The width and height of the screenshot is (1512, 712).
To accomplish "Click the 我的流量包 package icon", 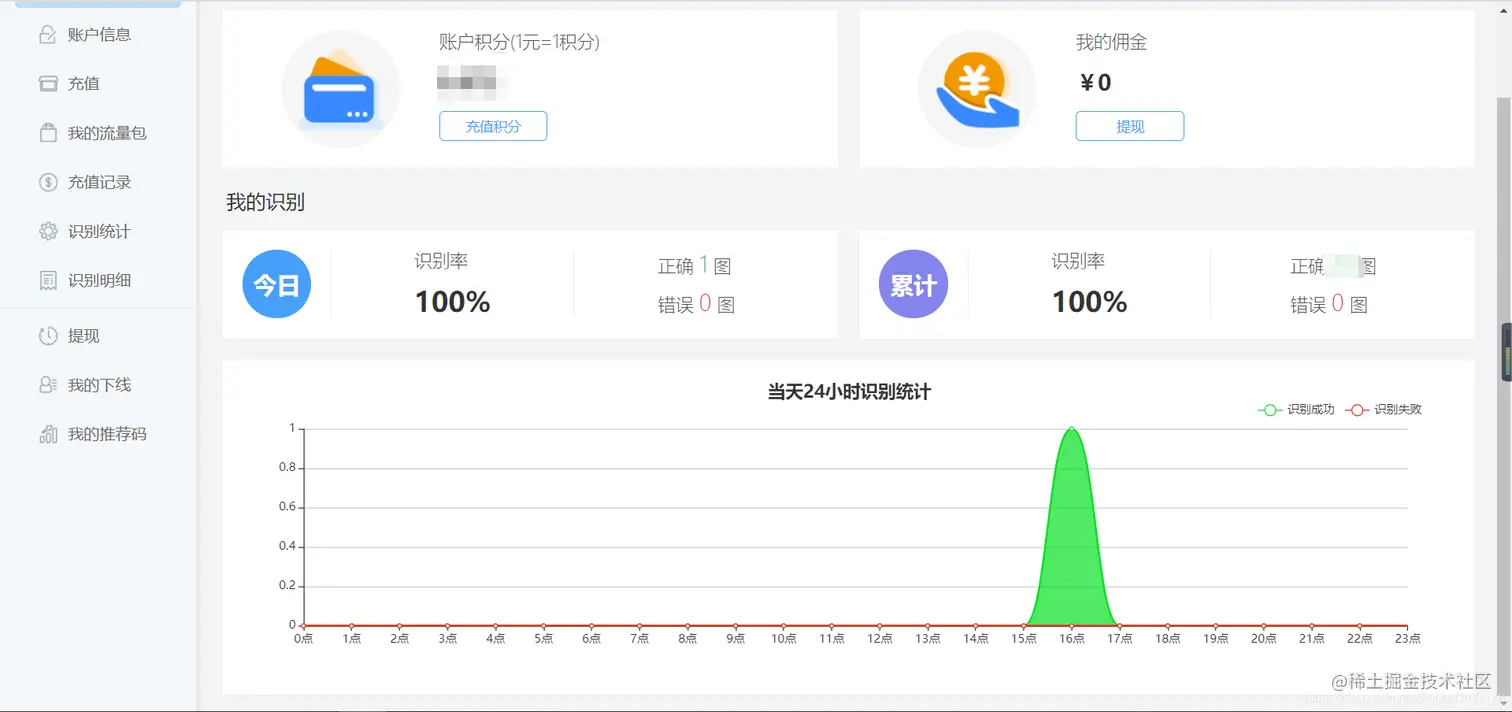I will (x=47, y=132).
